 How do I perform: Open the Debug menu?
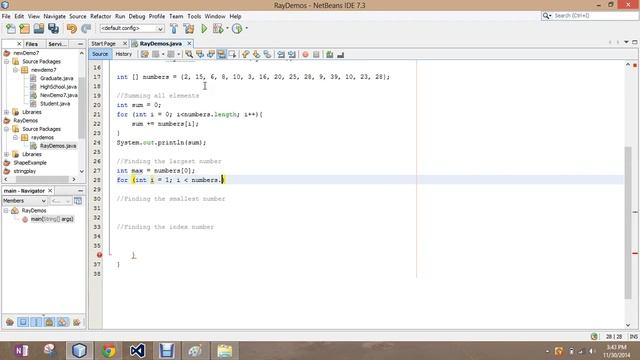[x=137, y=16]
